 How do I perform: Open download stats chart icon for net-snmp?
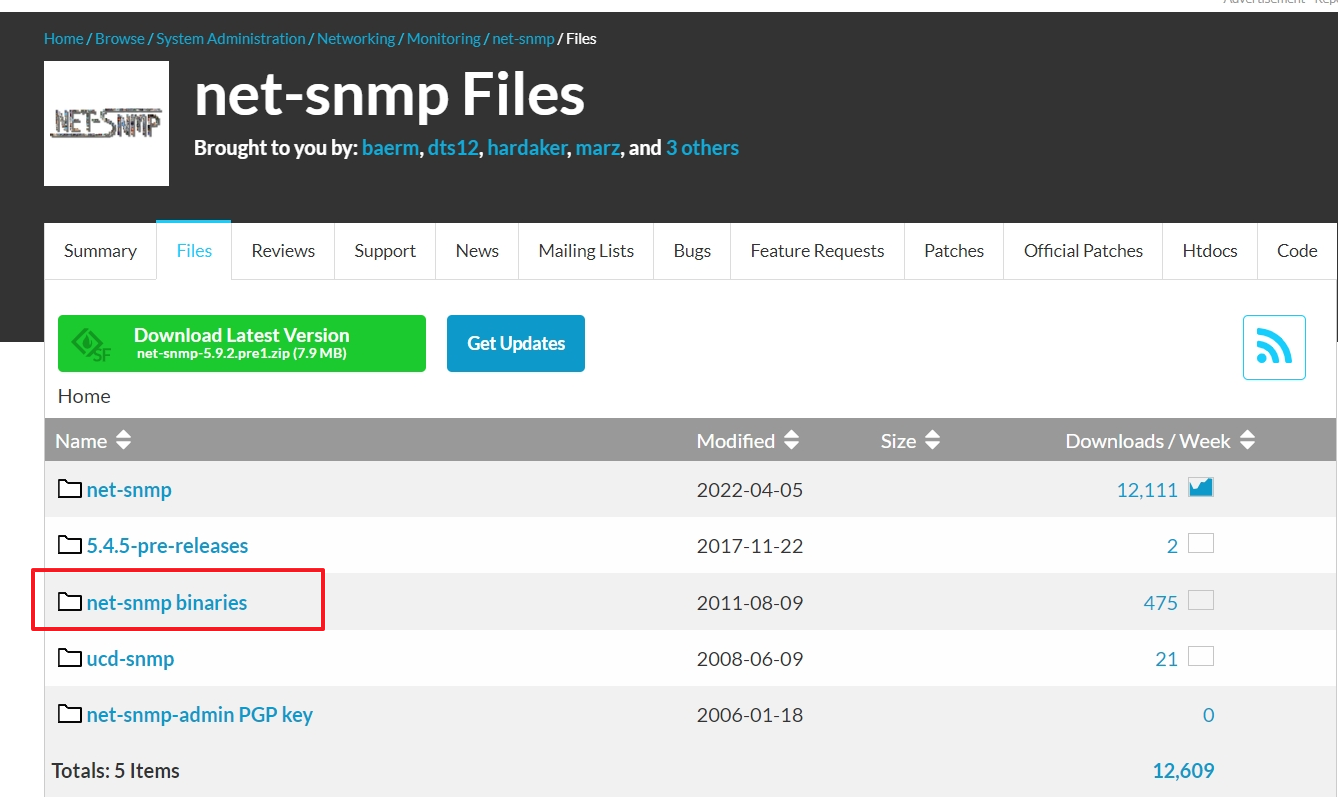point(1201,487)
